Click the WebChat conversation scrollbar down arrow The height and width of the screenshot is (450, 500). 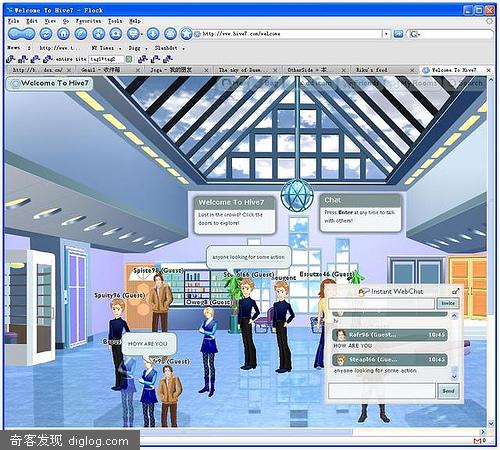(454, 377)
